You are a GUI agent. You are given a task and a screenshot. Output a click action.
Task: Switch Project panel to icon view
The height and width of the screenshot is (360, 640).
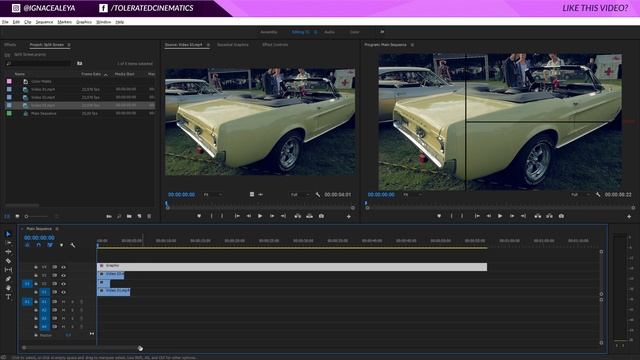point(17,216)
